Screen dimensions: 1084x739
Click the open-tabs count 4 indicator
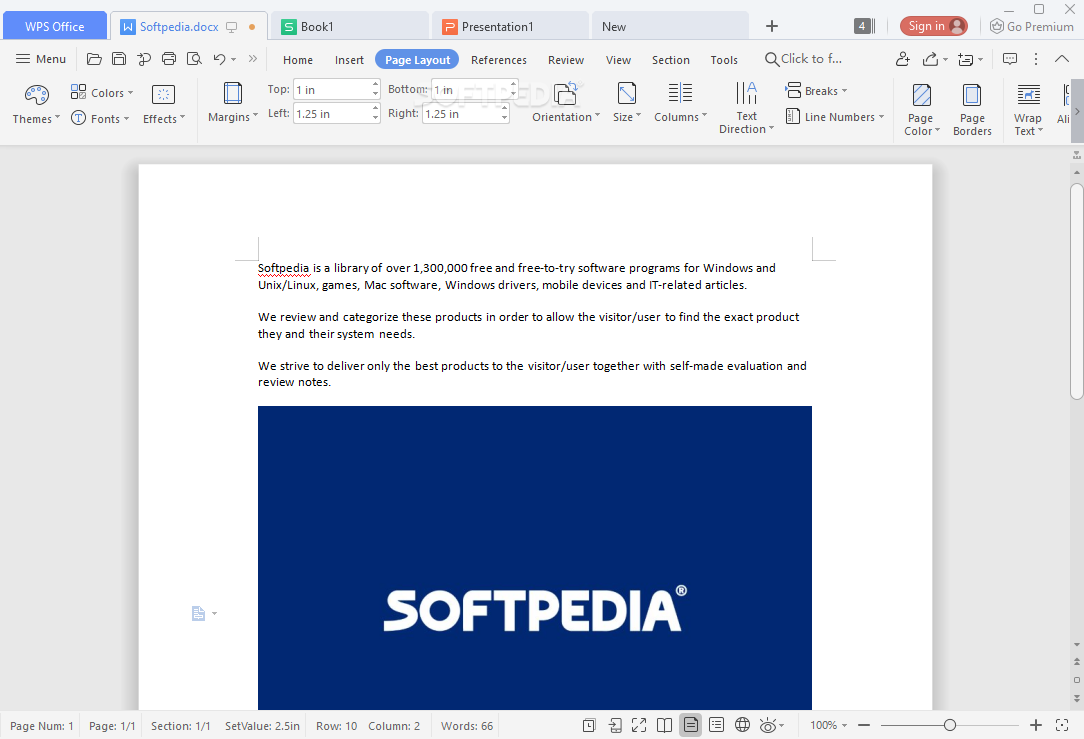pyautogui.click(x=864, y=26)
